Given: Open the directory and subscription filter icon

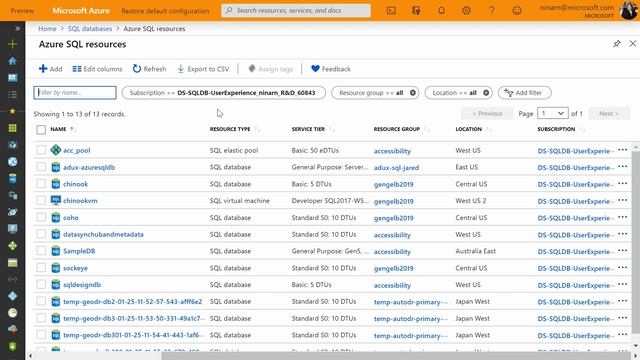Looking at the screenshot, I should pyautogui.click(x=416, y=11).
